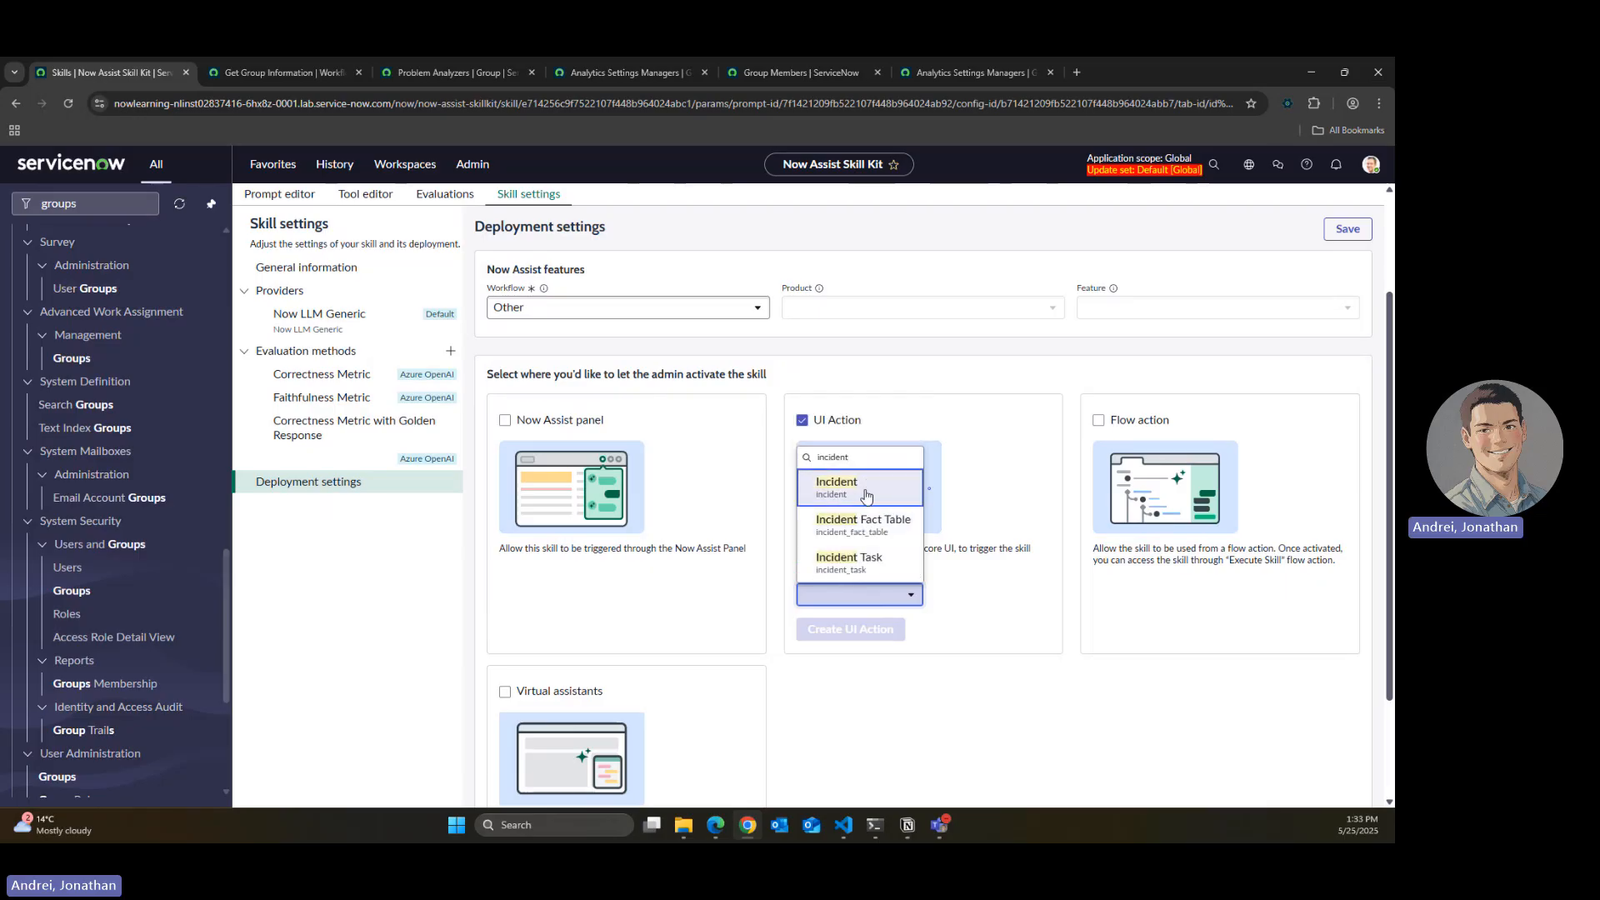This screenshot has height=900, width=1600.
Task: Uncheck the UI Action checkbox
Action: pos(802,420)
